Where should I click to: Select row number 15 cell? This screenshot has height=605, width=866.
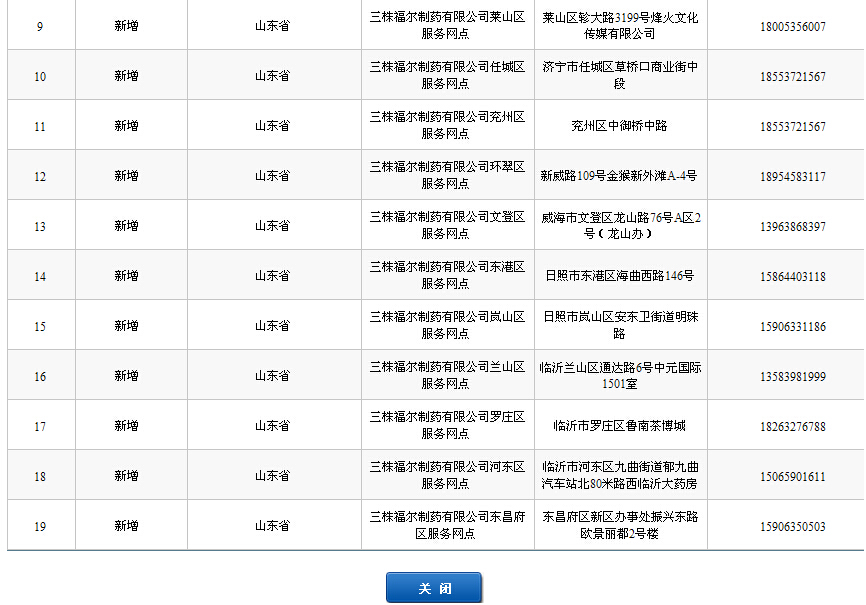(x=40, y=327)
